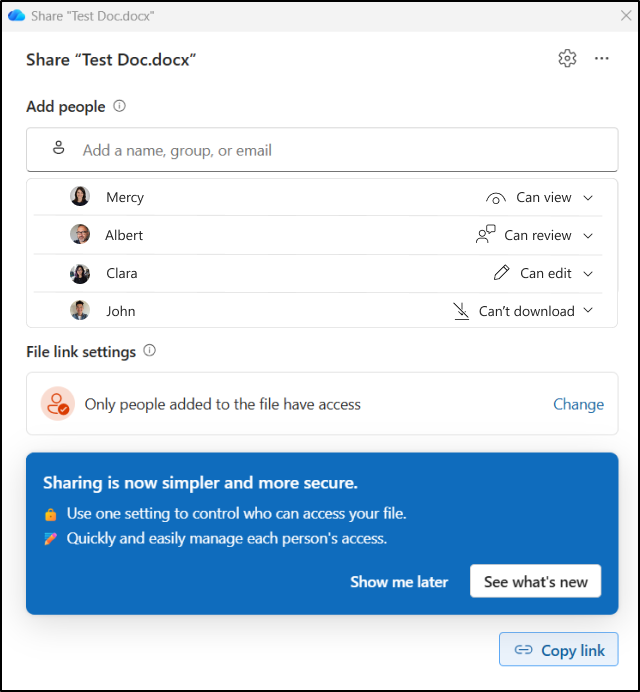
Task: Click 'Use one setting to control' banner text
Action: tap(237, 514)
